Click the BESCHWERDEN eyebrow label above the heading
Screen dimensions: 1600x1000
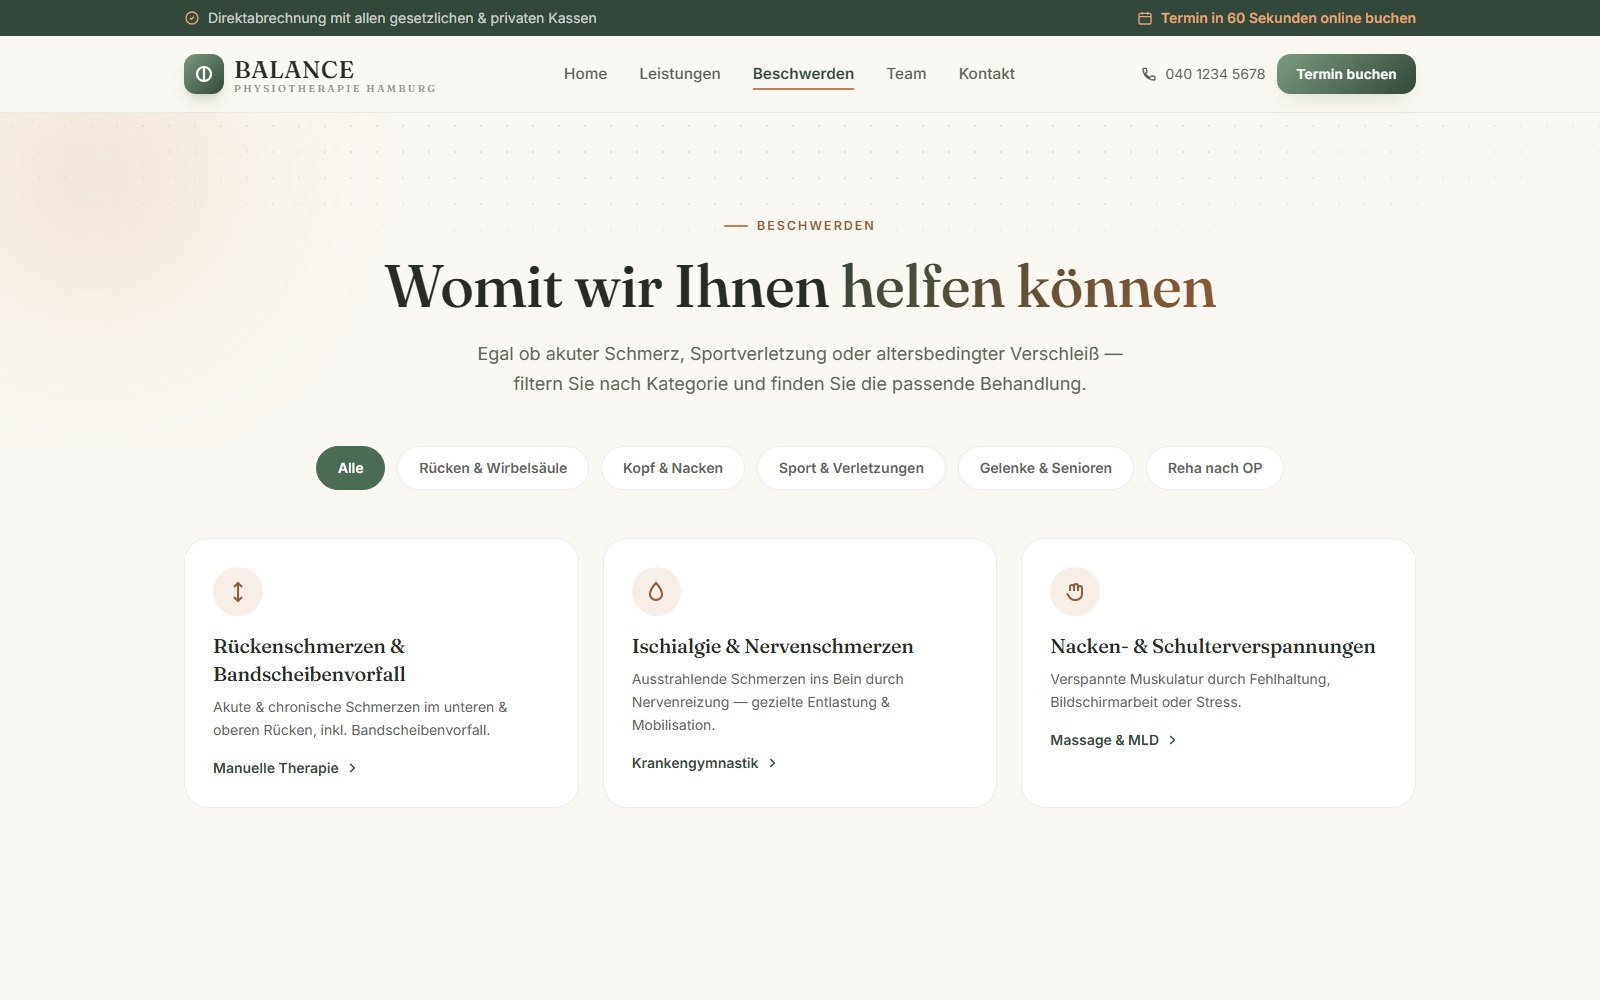tap(816, 226)
